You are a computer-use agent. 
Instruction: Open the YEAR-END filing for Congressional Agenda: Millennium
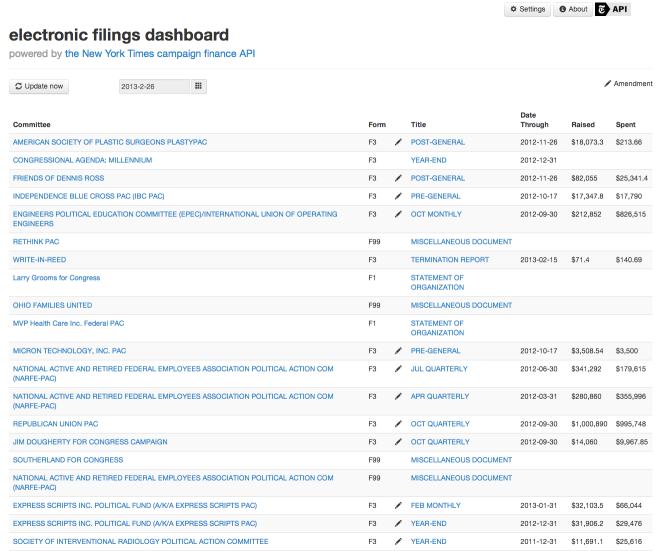click(428, 160)
